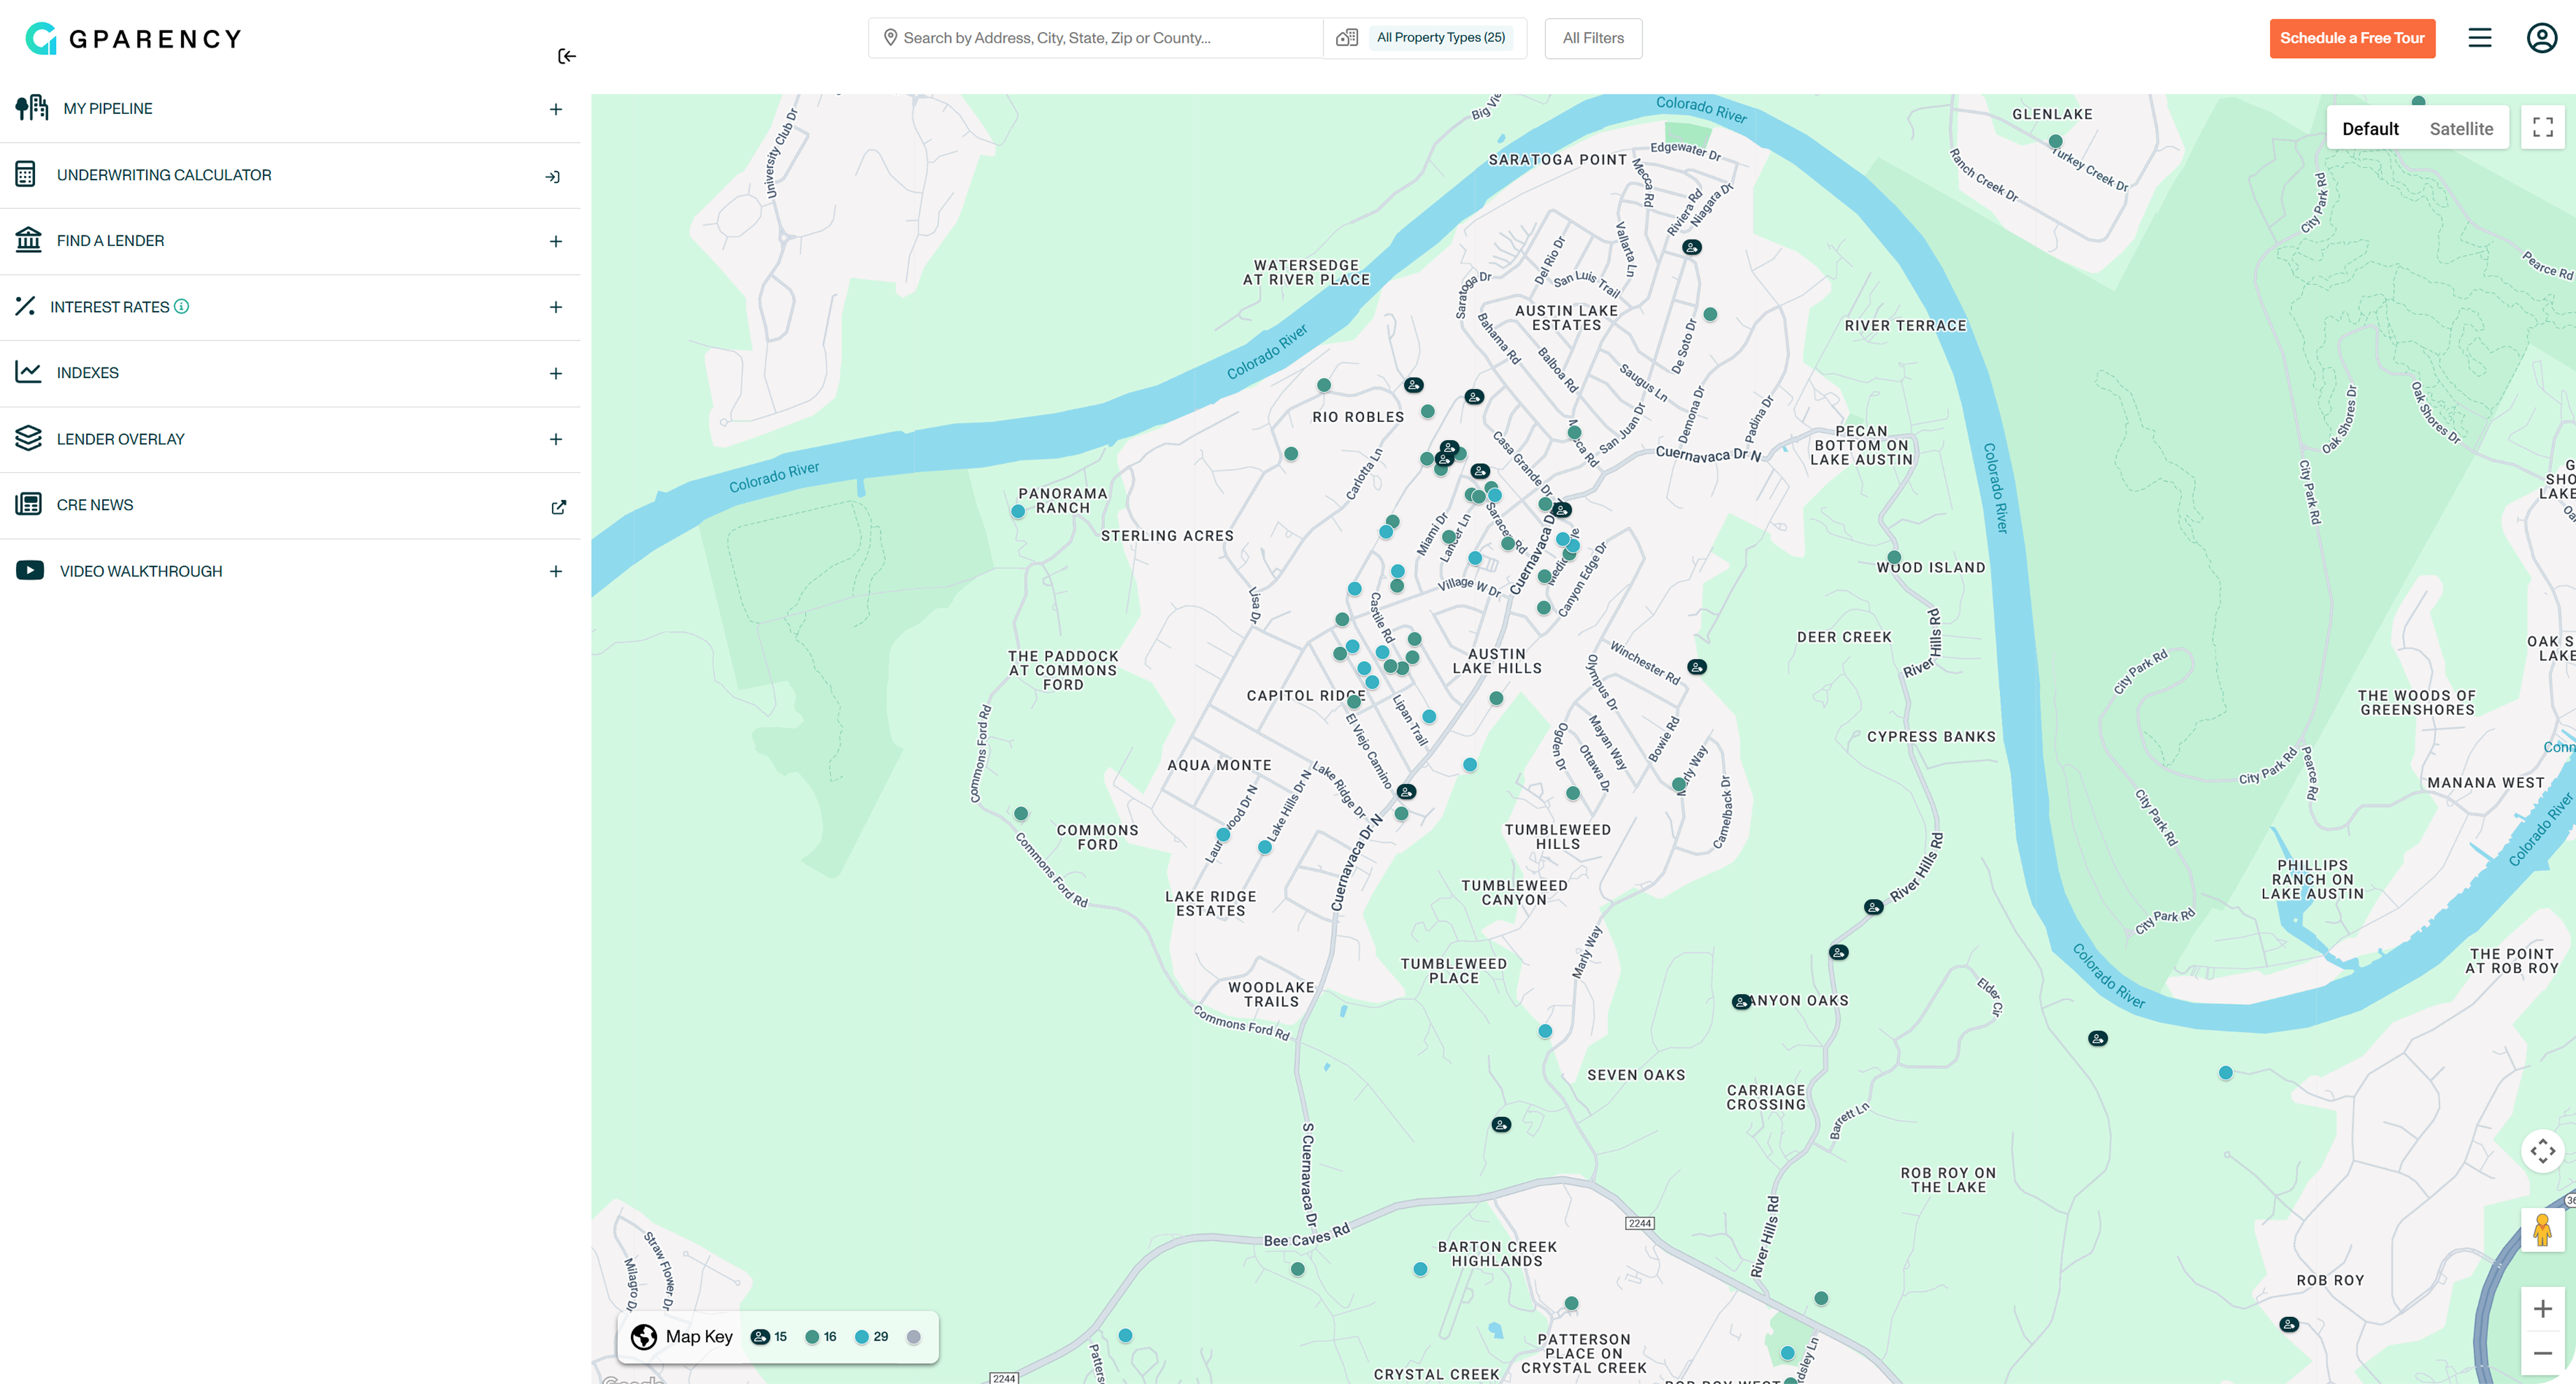Screen dimensions: 2576x1384
Task: Expand Lender Overlay menu item
Action: 556,439
